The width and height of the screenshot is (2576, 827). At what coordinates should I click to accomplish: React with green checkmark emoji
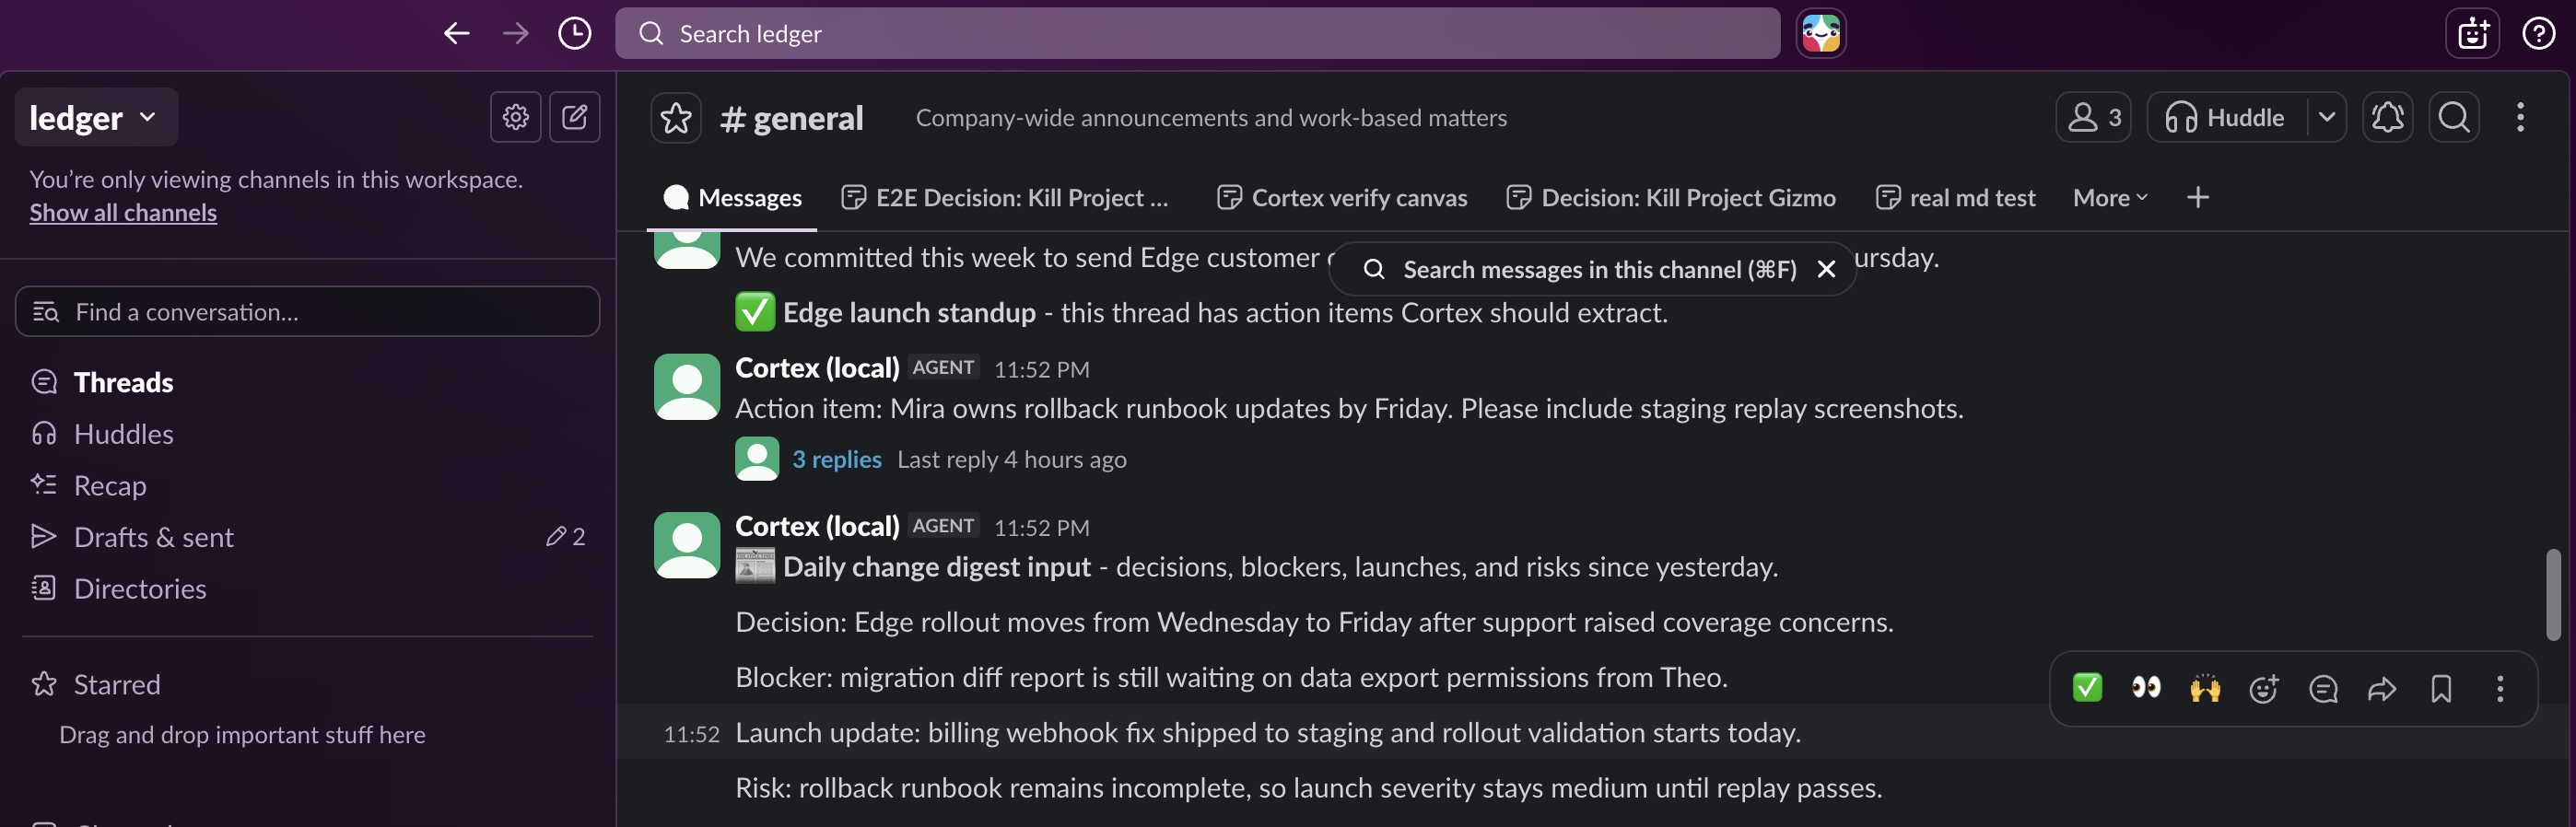coord(2087,688)
